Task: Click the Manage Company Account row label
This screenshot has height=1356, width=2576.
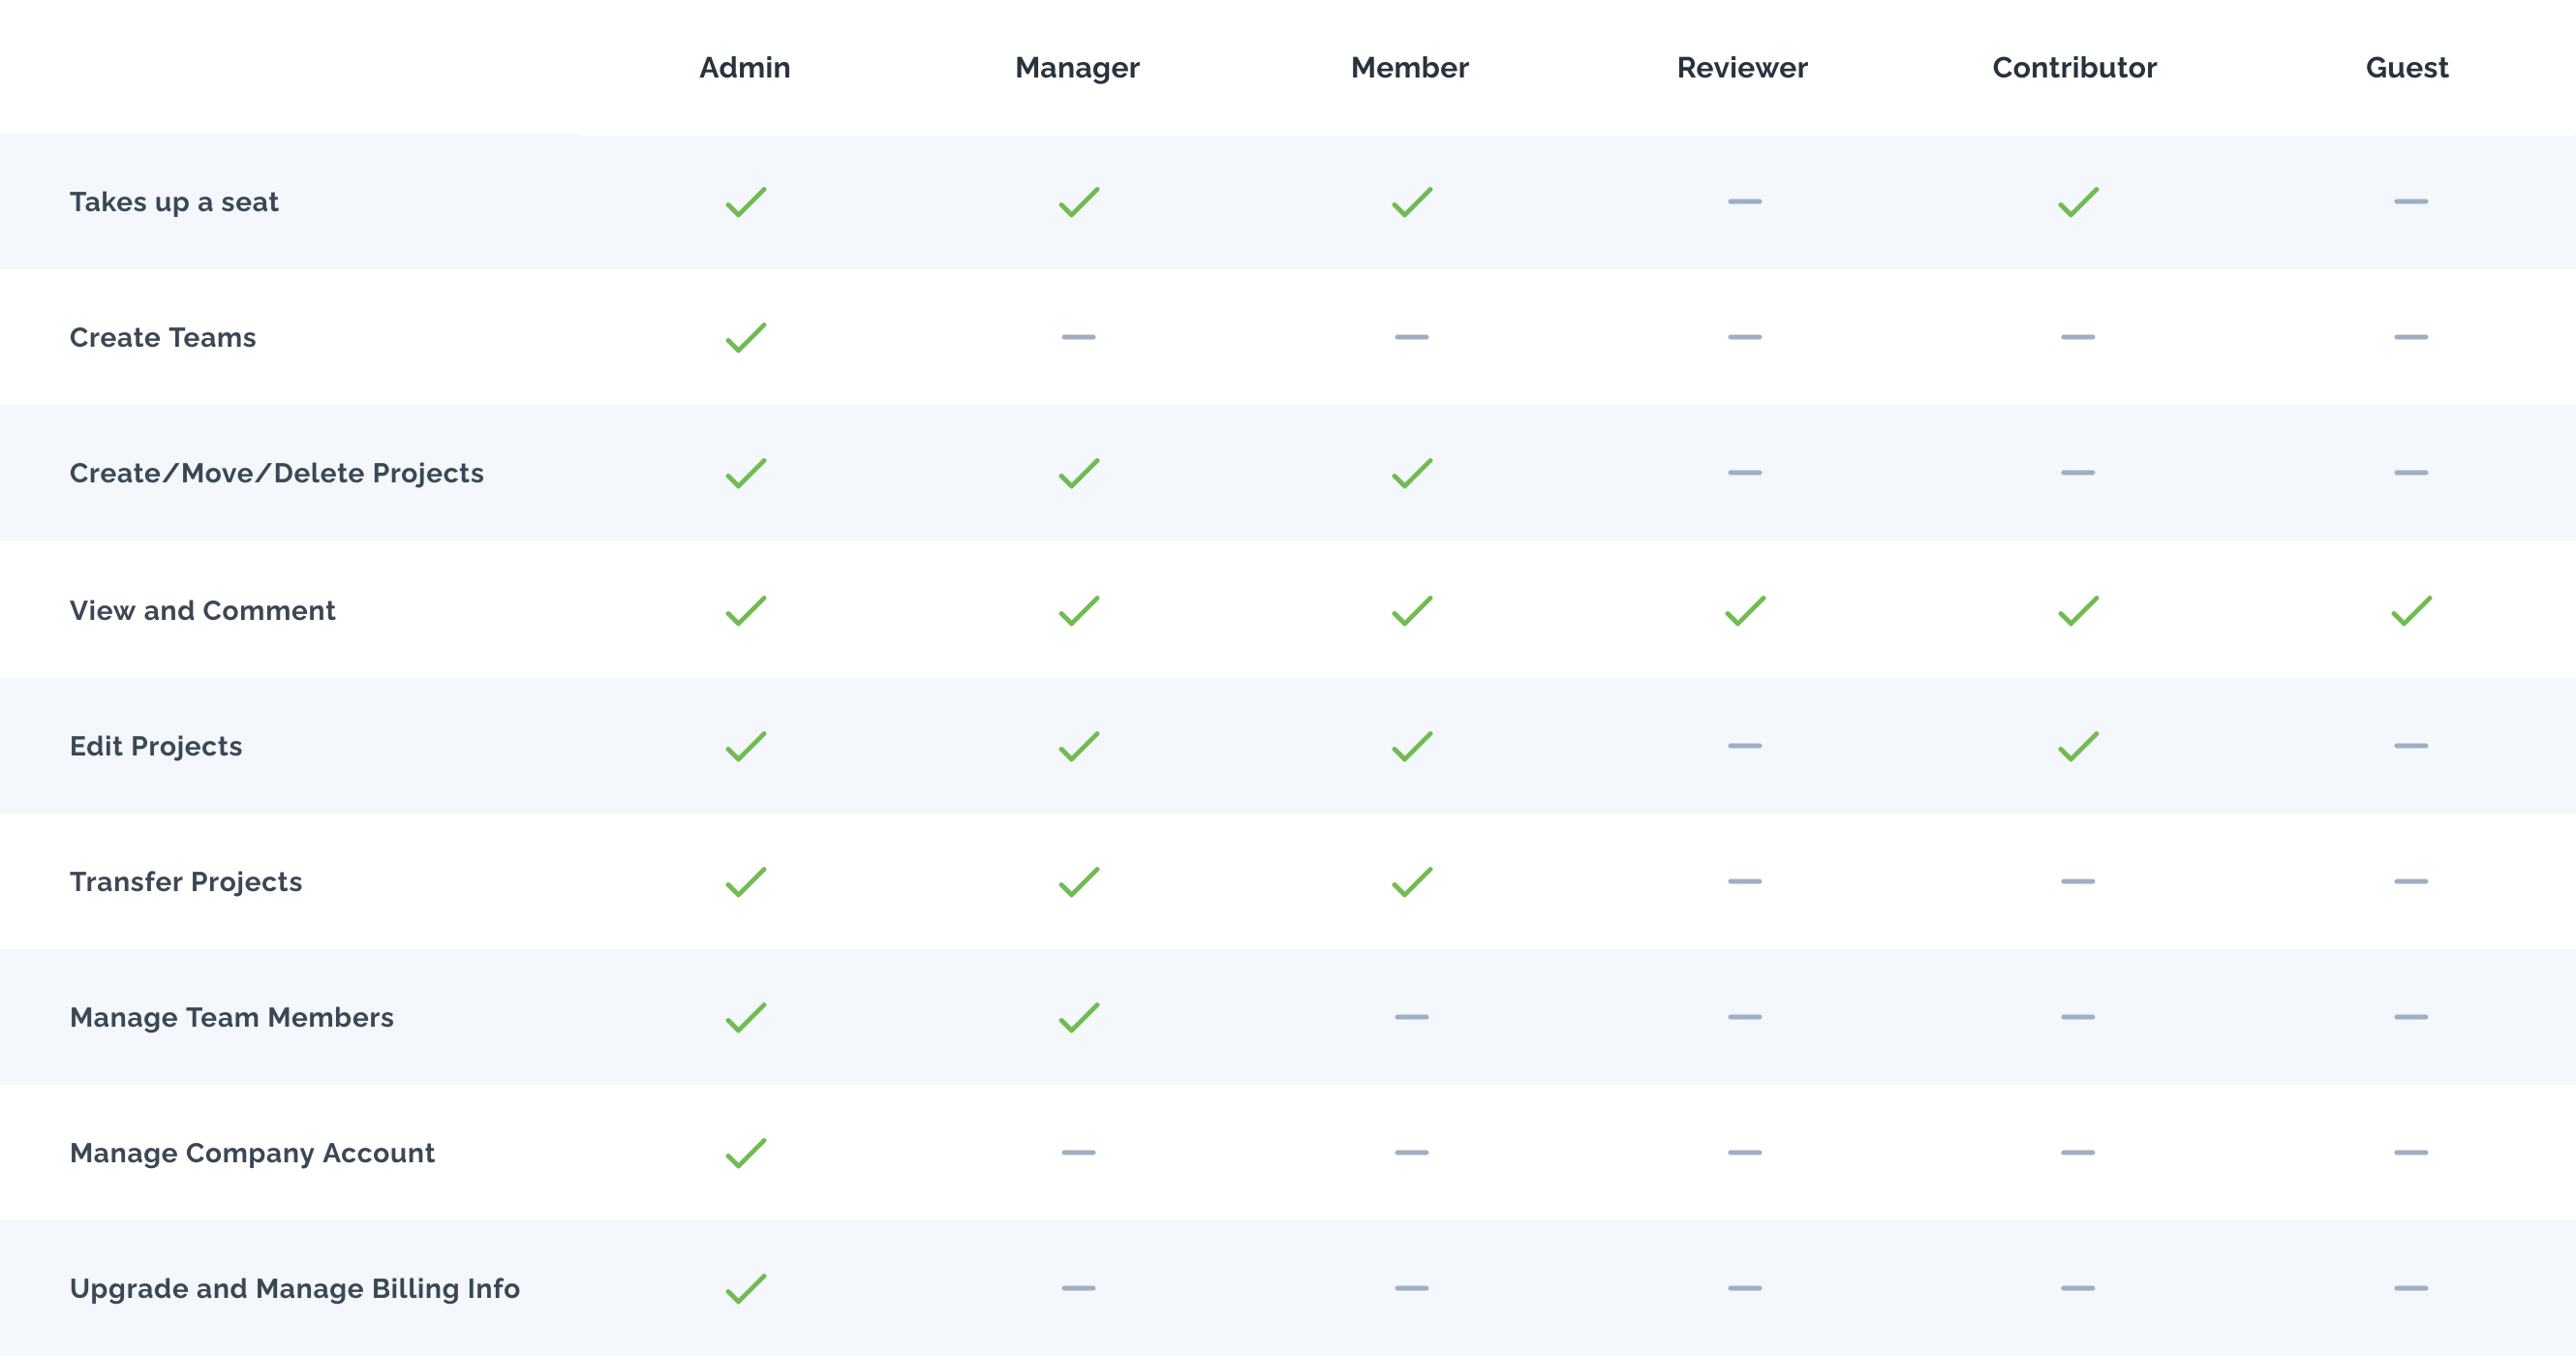Action: (x=252, y=1153)
